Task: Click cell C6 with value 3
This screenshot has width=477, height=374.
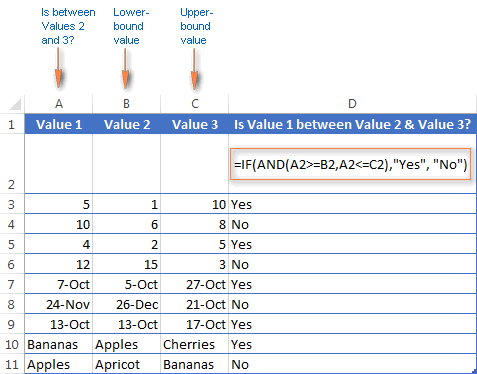Action: [x=195, y=264]
